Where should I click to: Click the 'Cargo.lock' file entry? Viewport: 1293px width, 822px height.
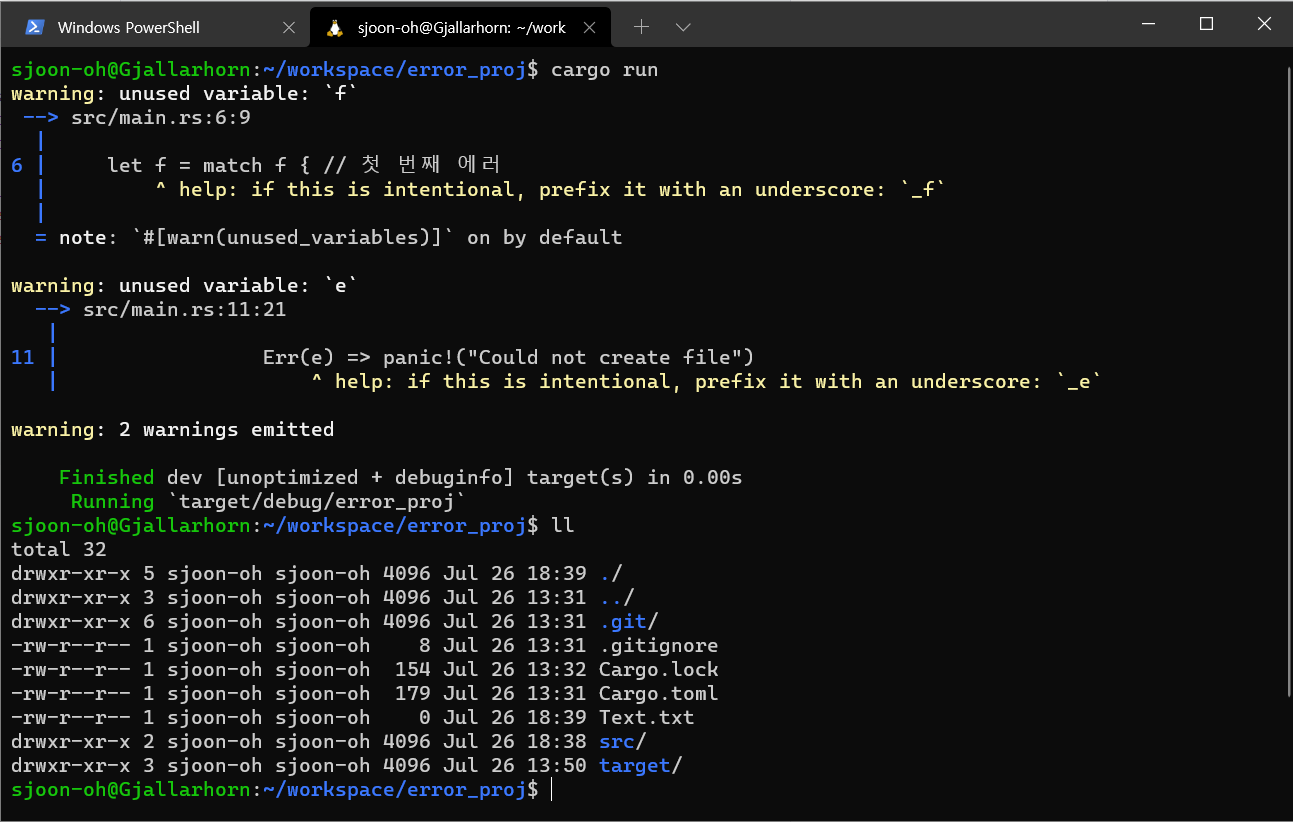(659, 669)
